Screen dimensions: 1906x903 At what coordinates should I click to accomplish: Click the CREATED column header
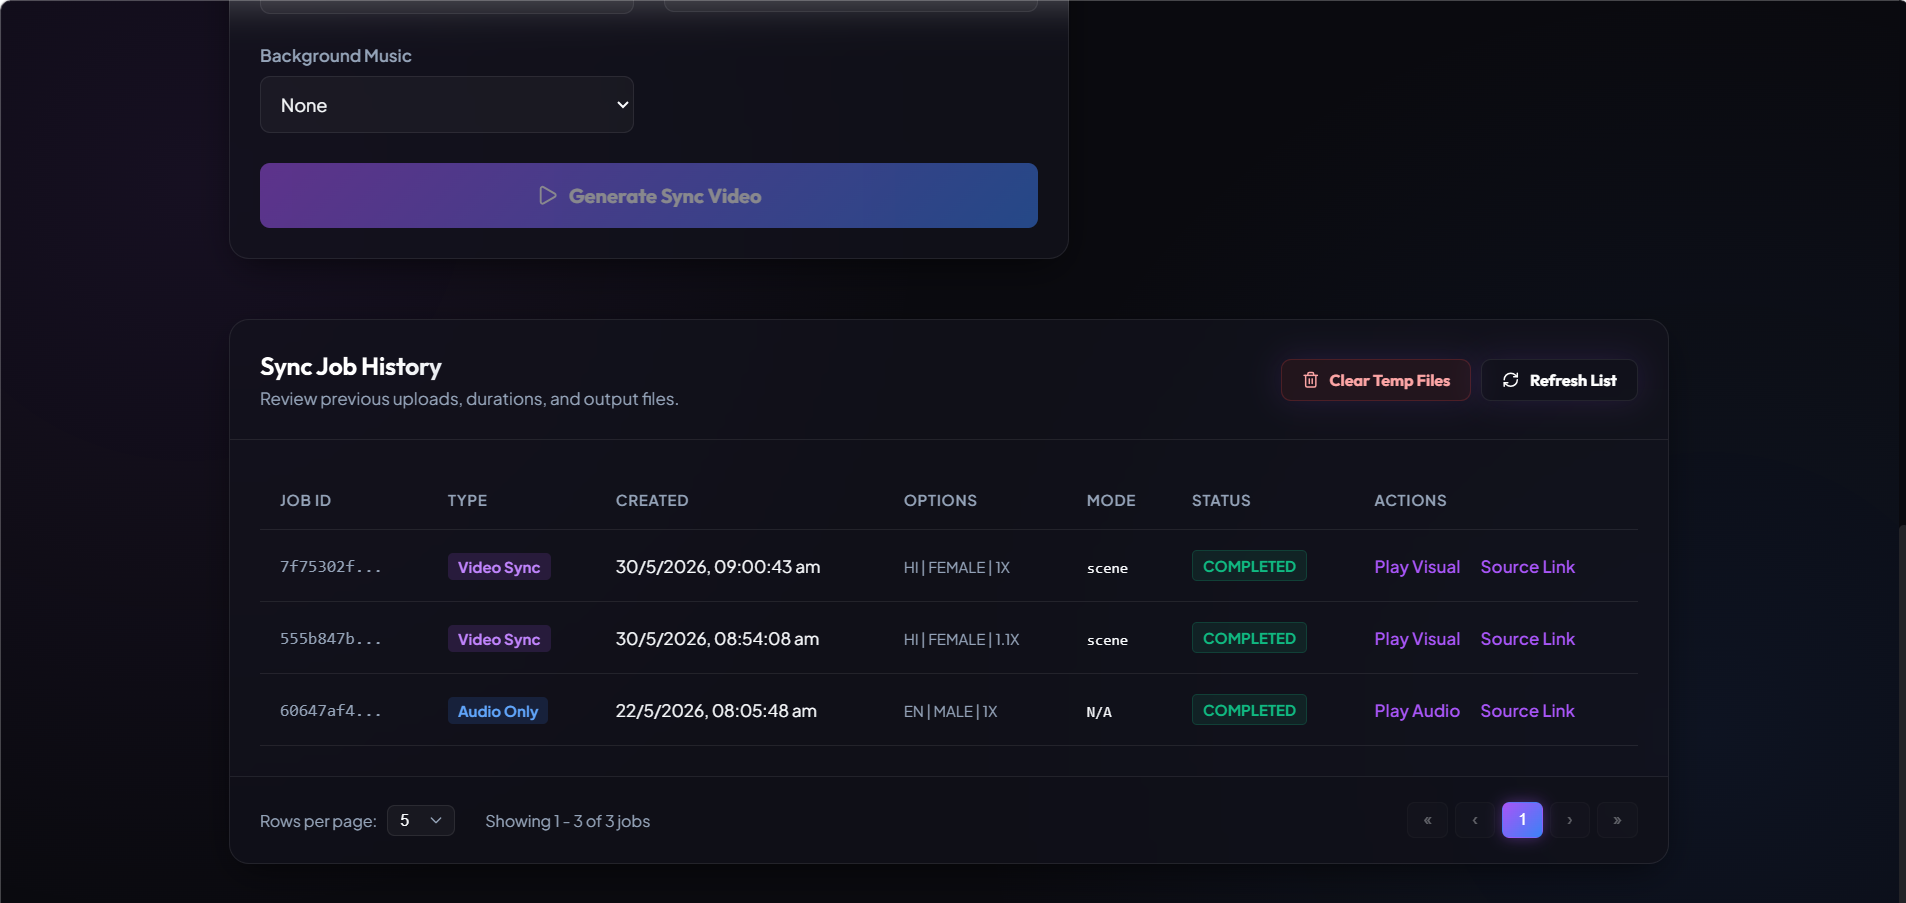pos(652,500)
